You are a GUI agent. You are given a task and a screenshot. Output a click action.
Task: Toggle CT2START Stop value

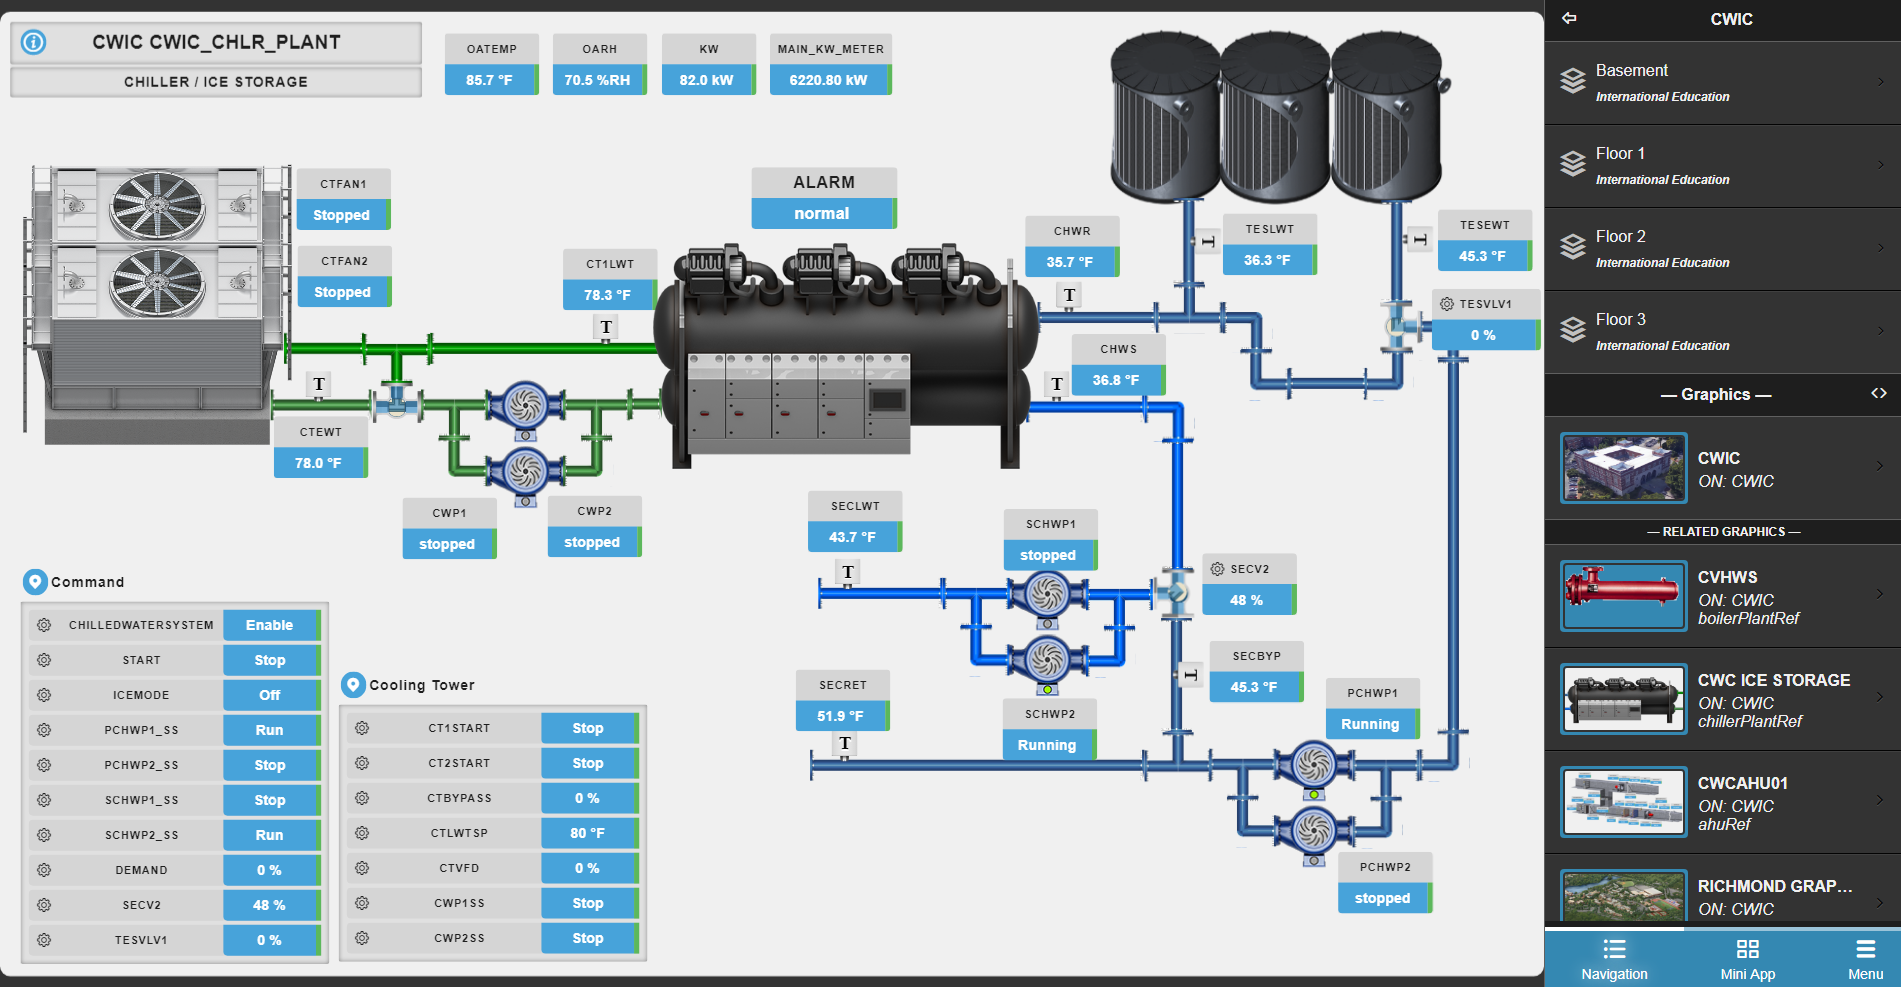click(x=589, y=763)
